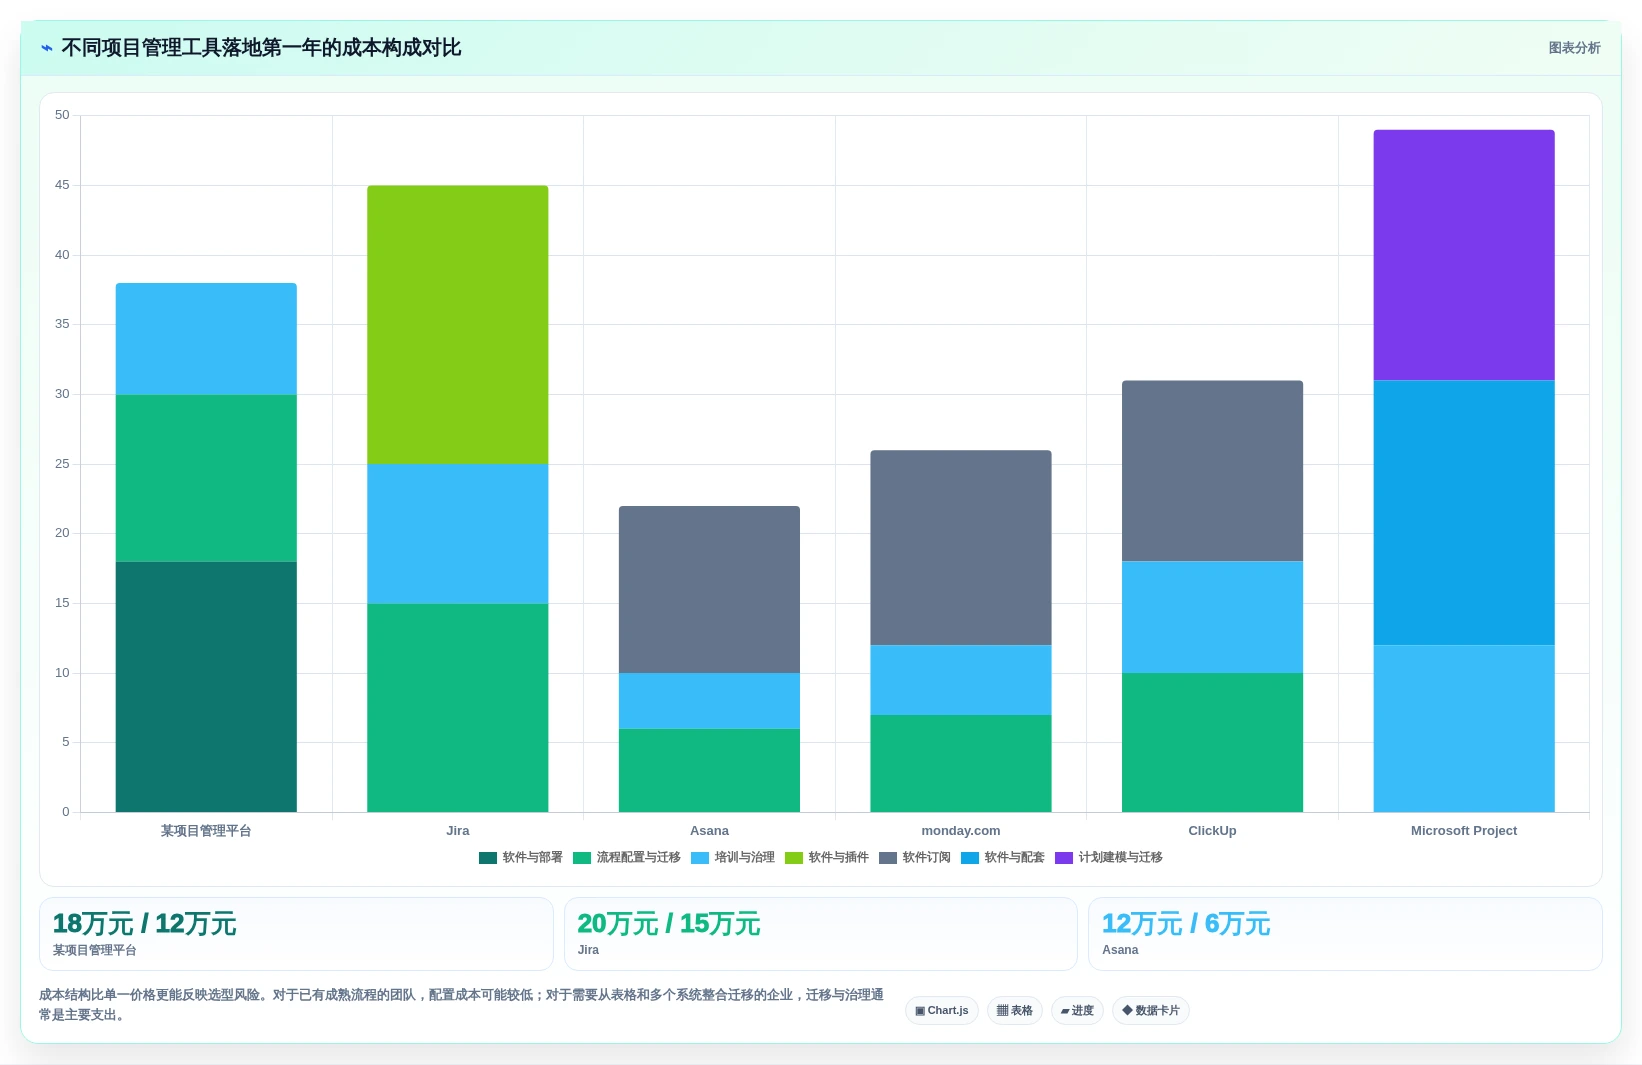The width and height of the screenshot is (1642, 1065).
Task: Click the gray 软件订阅 segment of Asana bar
Action: tap(709, 590)
